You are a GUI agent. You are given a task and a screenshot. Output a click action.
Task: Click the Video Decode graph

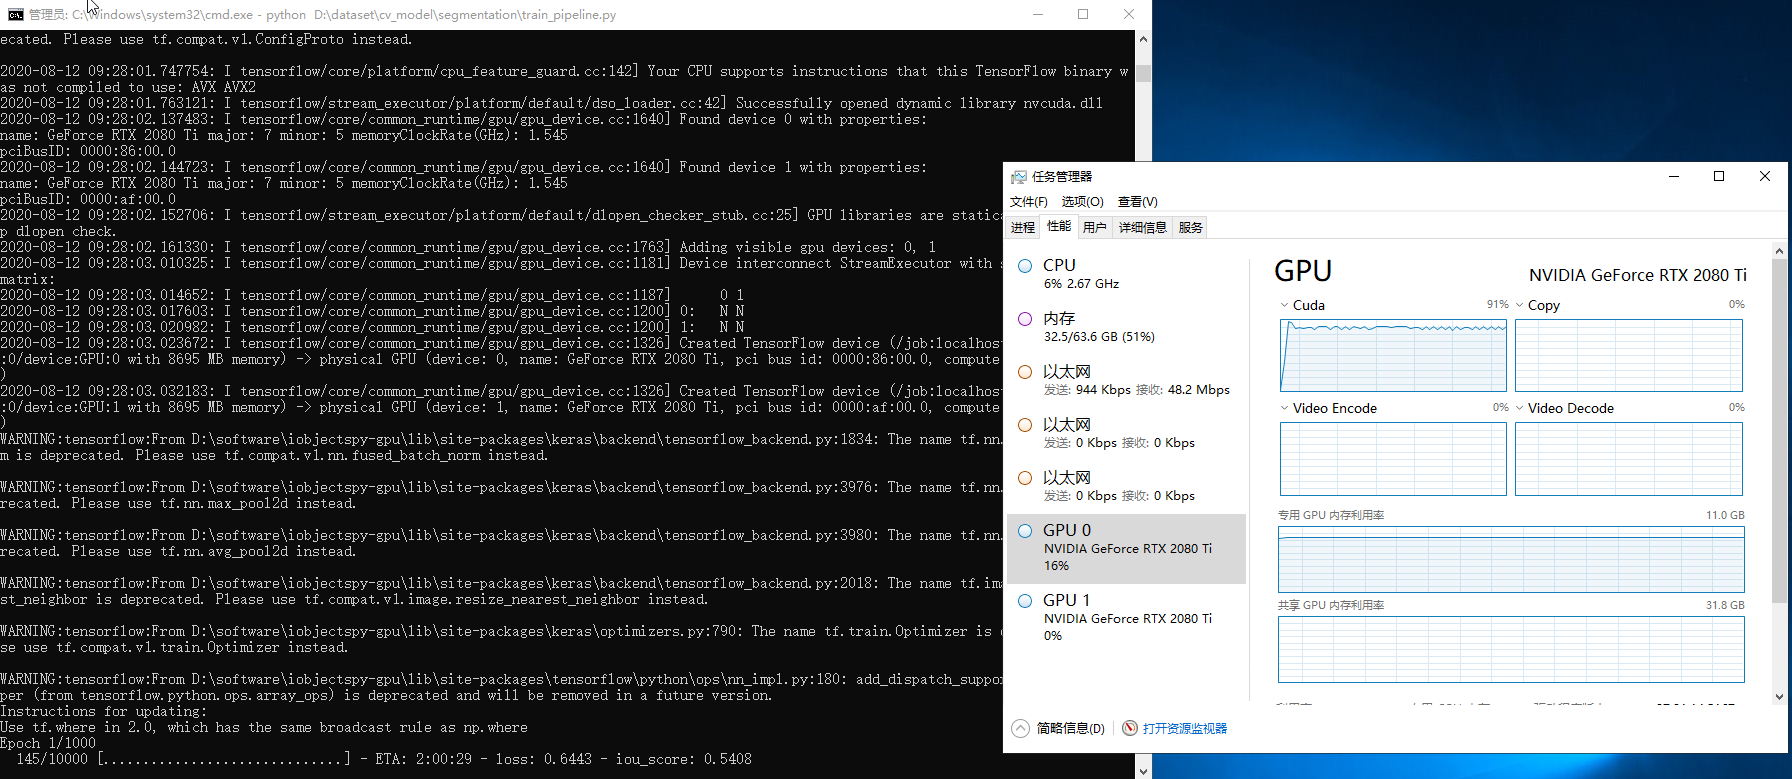pos(1629,459)
